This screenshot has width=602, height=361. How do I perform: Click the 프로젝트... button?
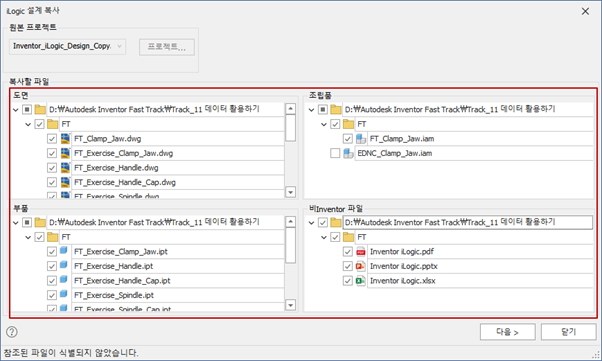167,47
